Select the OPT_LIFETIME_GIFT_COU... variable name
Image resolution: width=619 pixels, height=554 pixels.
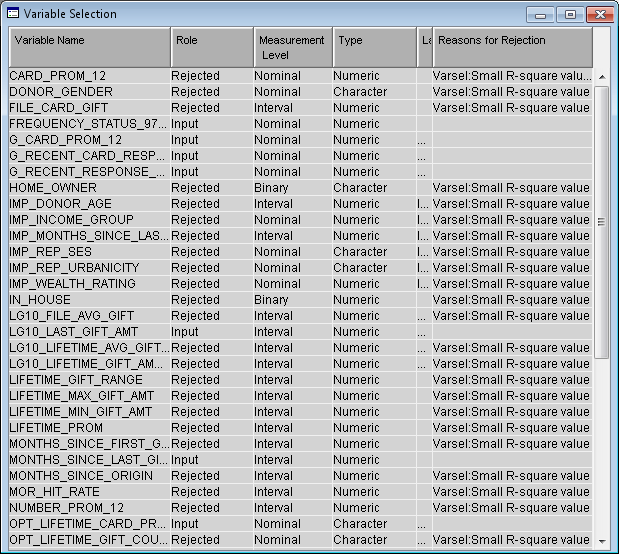89,539
